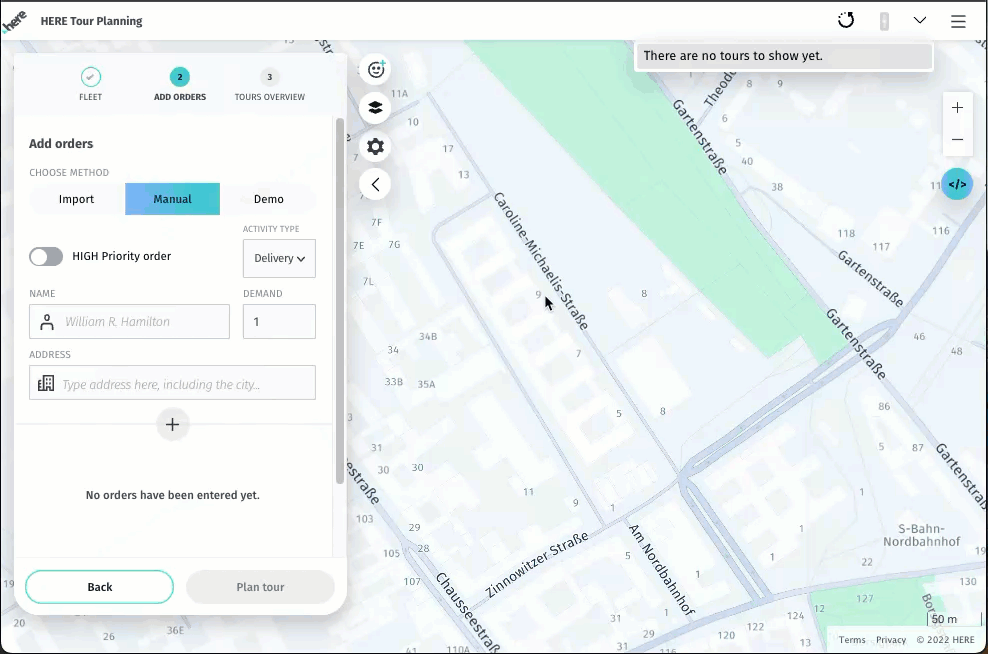Select the Add Orders step
Viewport: 988px width, 654px height.
(180, 84)
